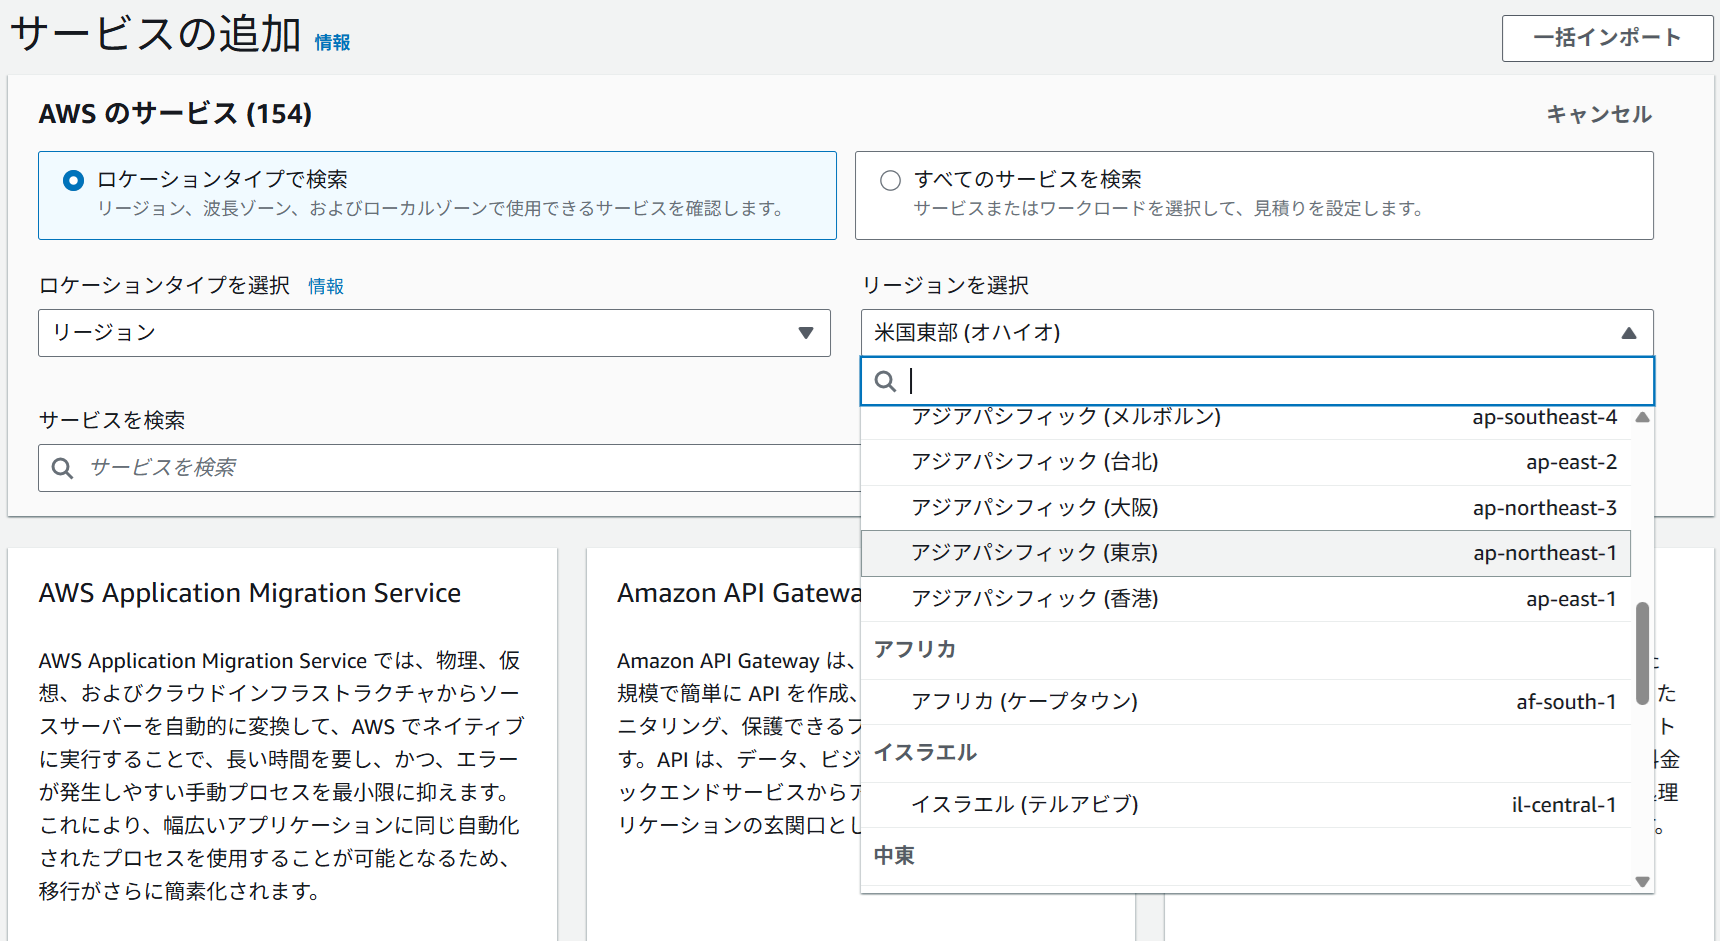Choose アジアパシフィック (東京) region
Image resolution: width=1720 pixels, height=941 pixels.
tap(1246, 553)
